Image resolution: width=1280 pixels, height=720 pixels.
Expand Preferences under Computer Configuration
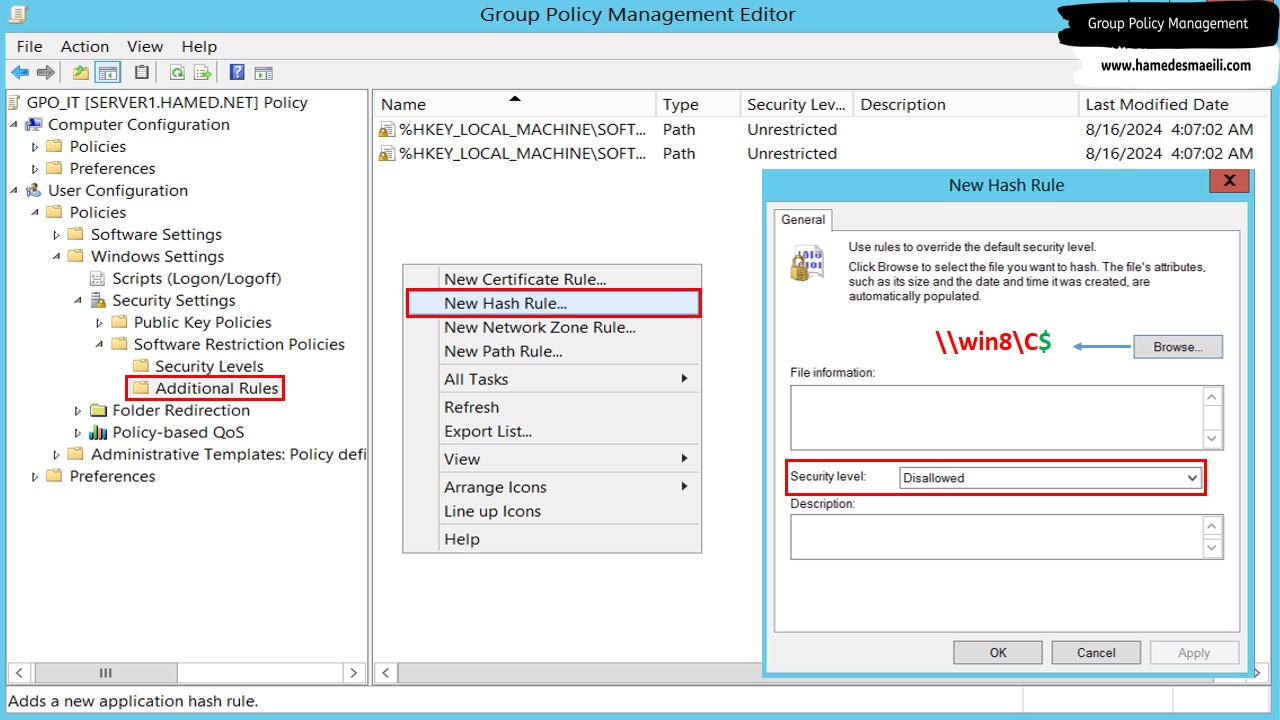[x=35, y=169]
